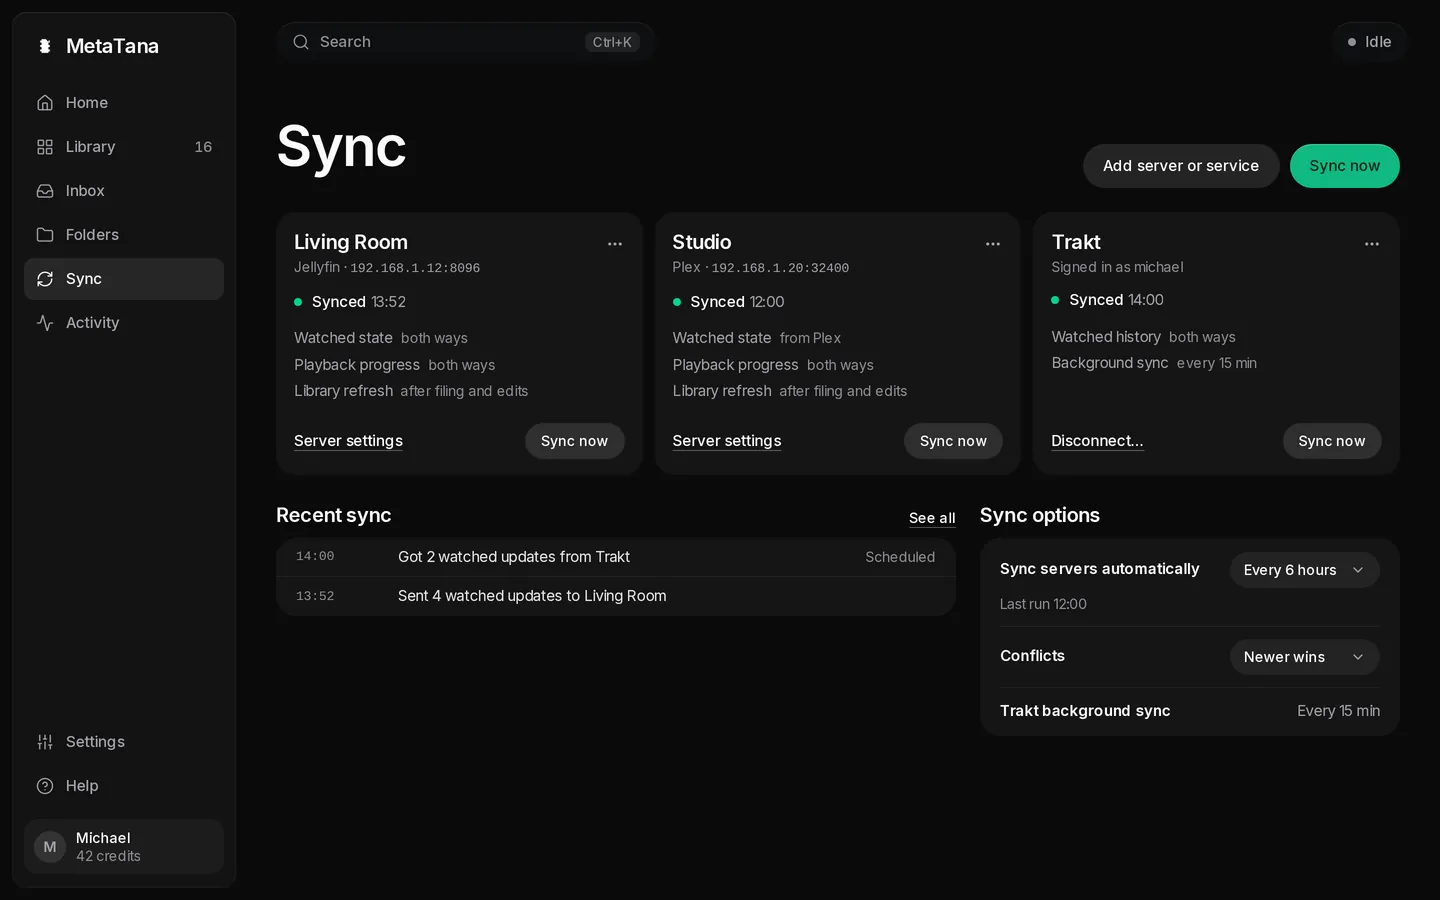Select Sync in the sidebar
The image size is (1440, 900).
coord(124,279)
